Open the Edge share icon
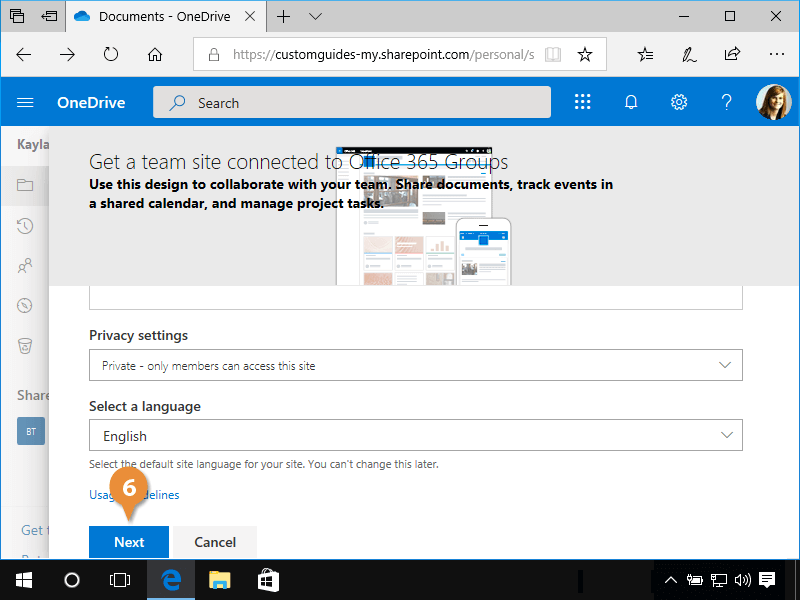This screenshot has width=800, height=600. click(x=732, y=54)
